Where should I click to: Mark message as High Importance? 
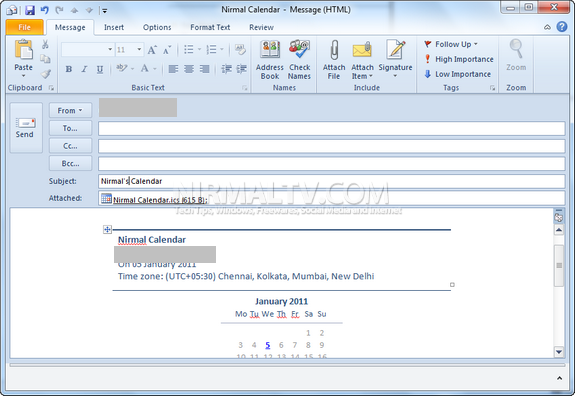(x=459, y=59)
